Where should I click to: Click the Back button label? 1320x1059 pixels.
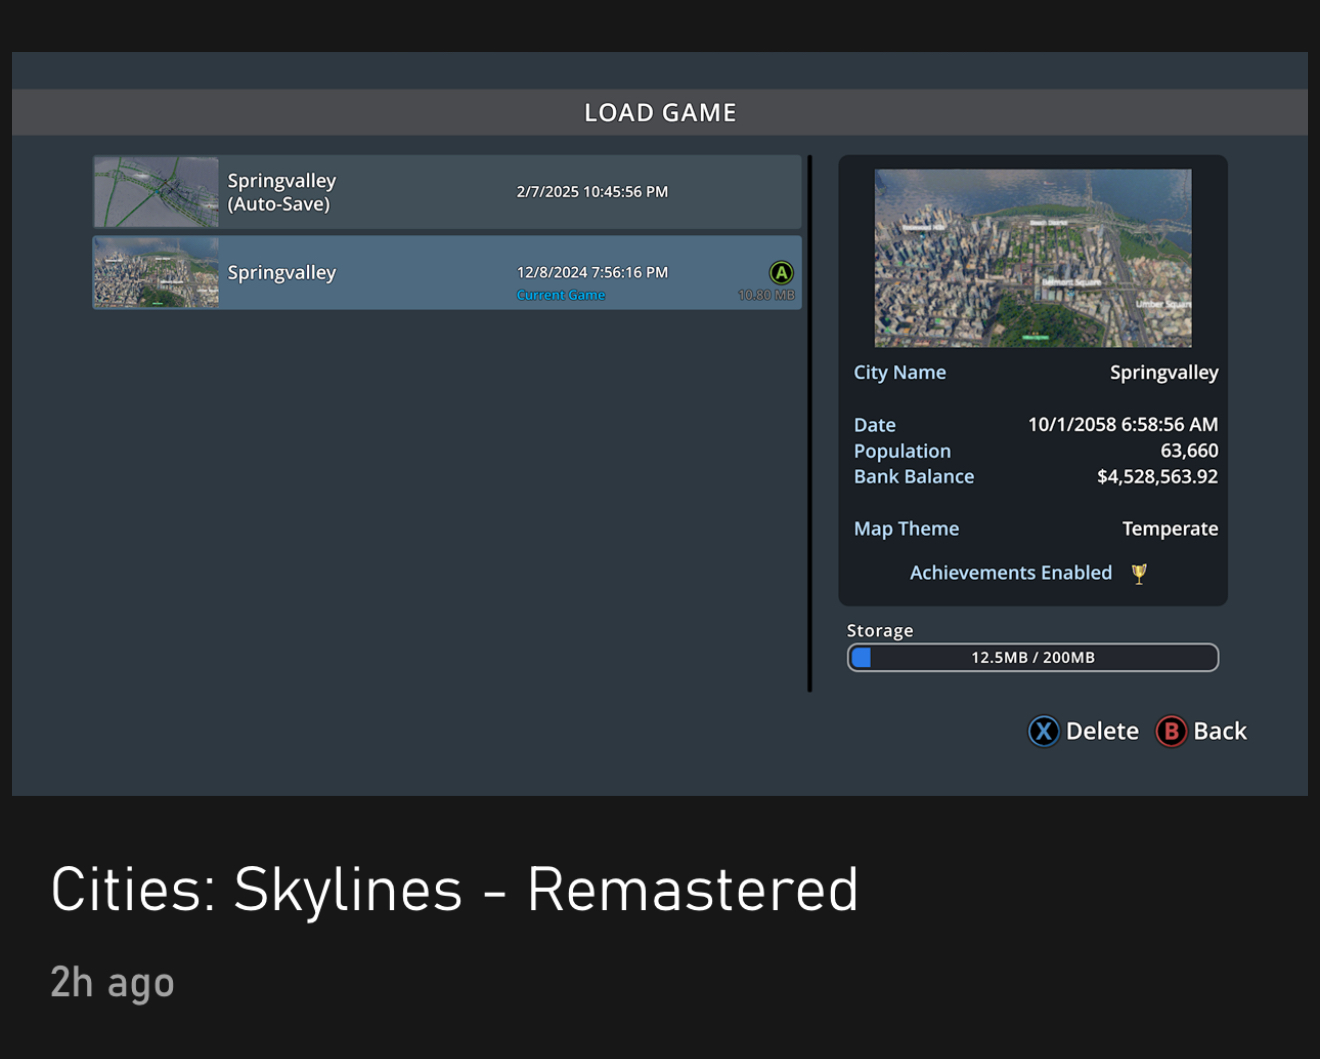tap(1220, 731)
